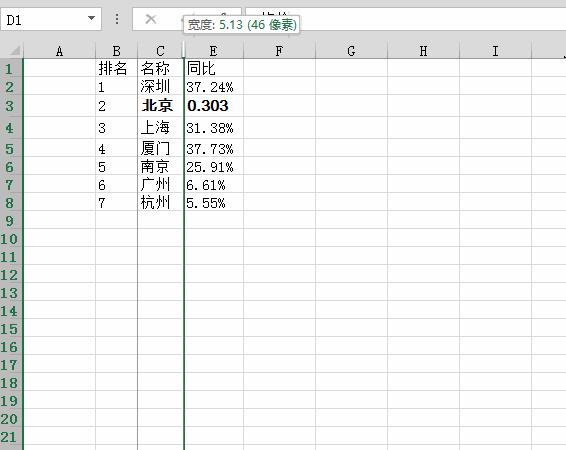Select column G header
The height and width of the screenshot is (450, 566).
pos(351,51)
